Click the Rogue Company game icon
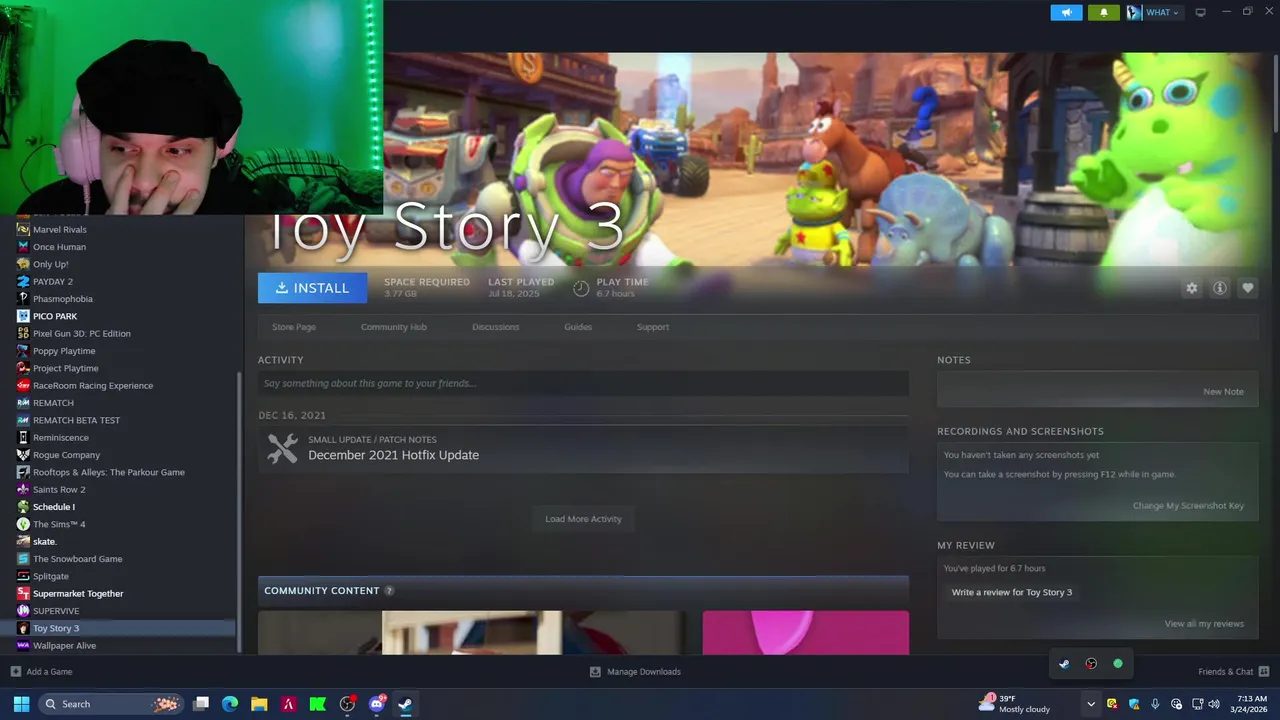 coord(23,455)
